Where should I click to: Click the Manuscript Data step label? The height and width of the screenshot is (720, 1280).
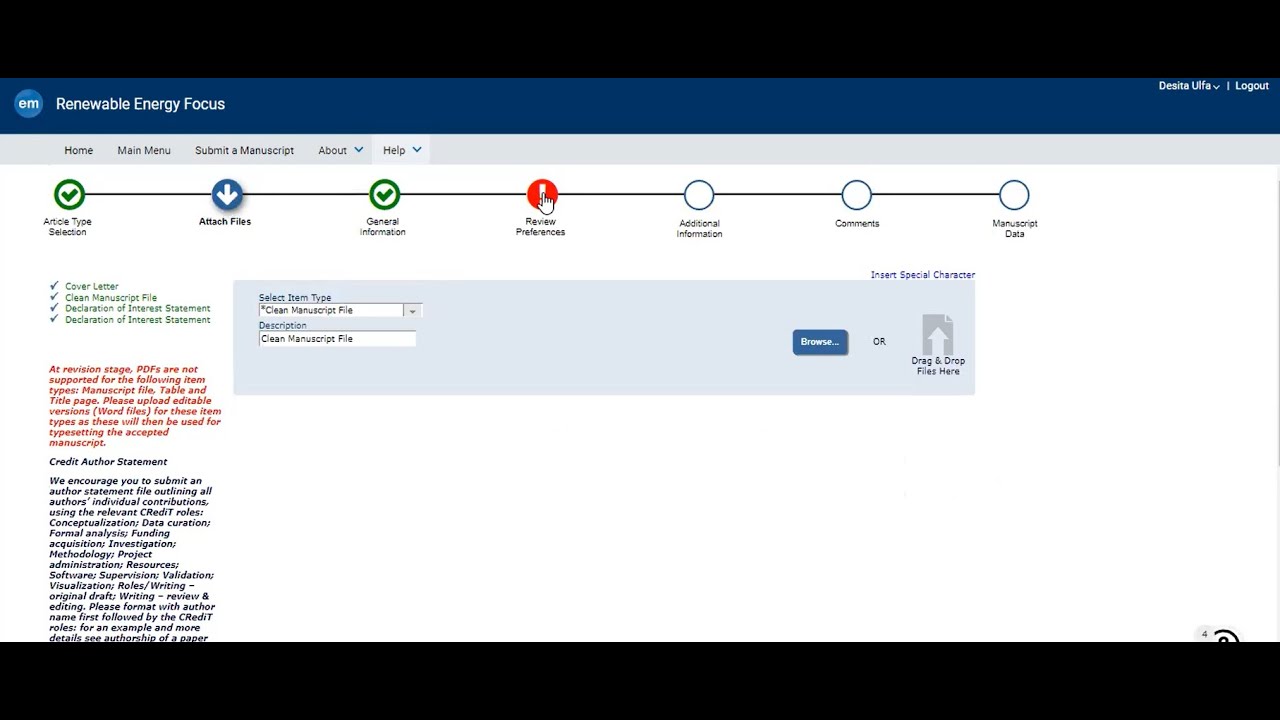click(x=1015, y=229)
